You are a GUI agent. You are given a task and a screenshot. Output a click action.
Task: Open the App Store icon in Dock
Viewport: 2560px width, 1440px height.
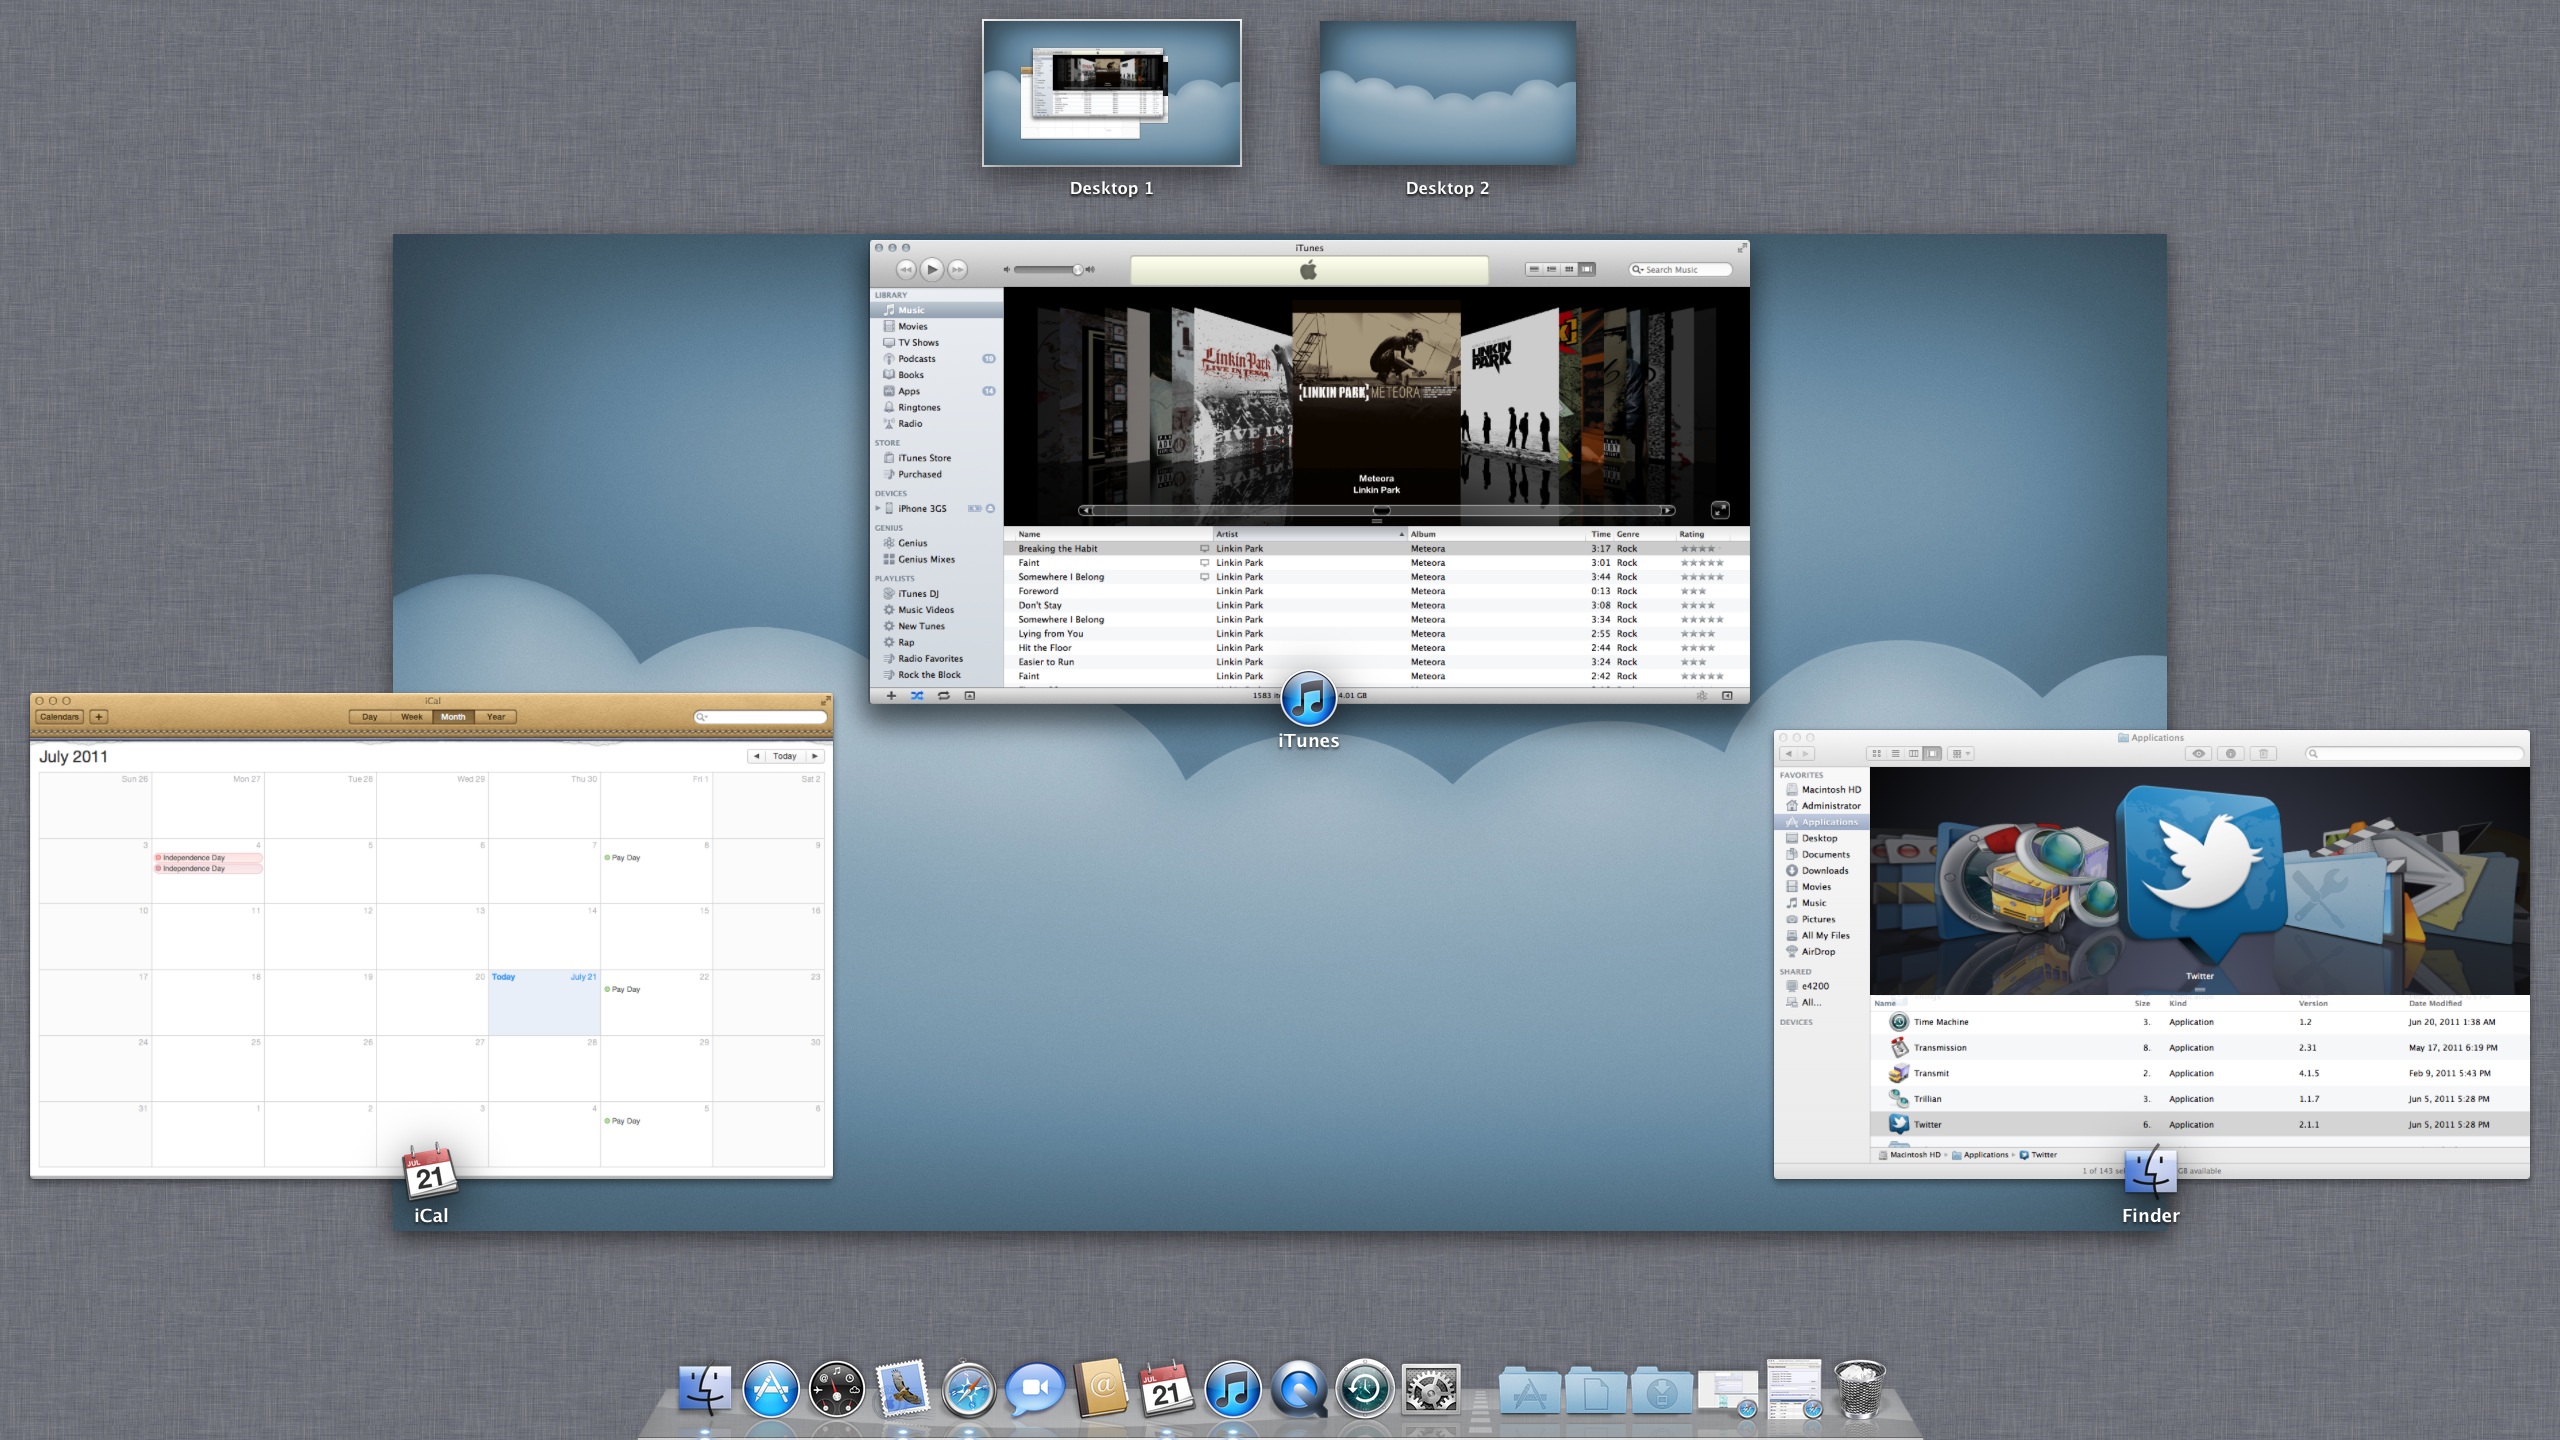pyautogui.click(x=770, y=1390)
